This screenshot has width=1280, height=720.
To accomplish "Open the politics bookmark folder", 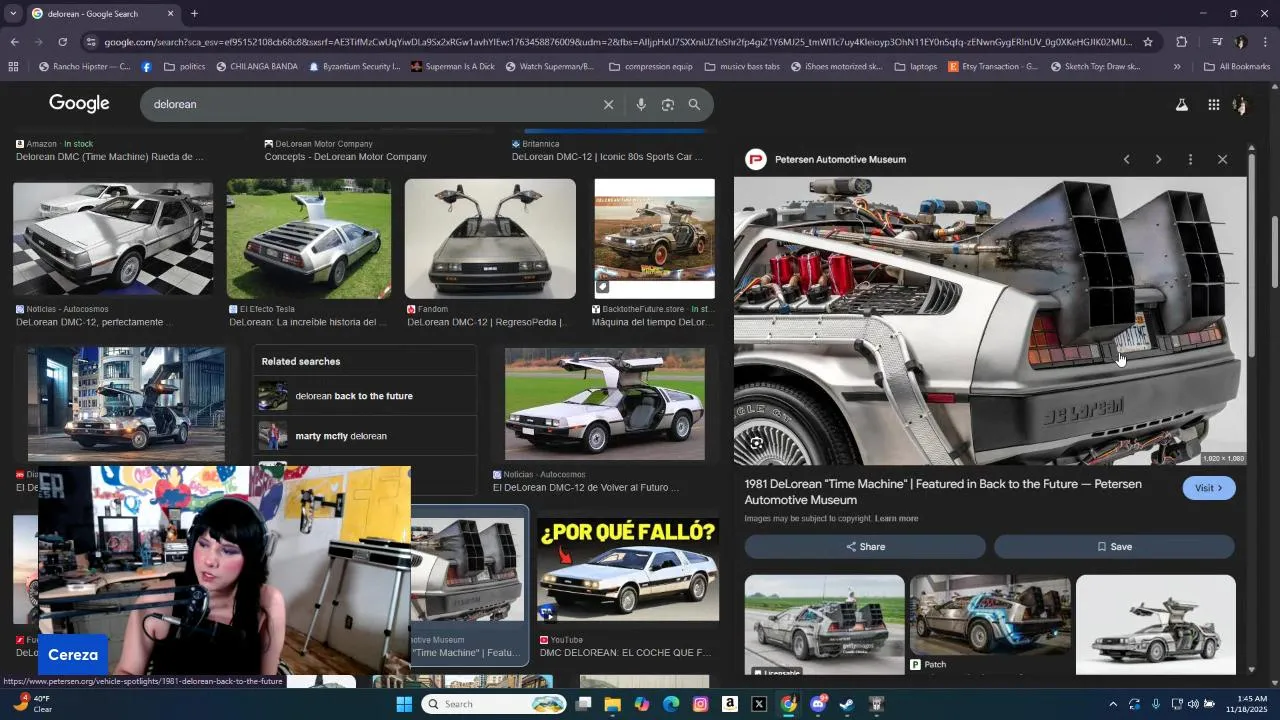I will tap(184, 67).
